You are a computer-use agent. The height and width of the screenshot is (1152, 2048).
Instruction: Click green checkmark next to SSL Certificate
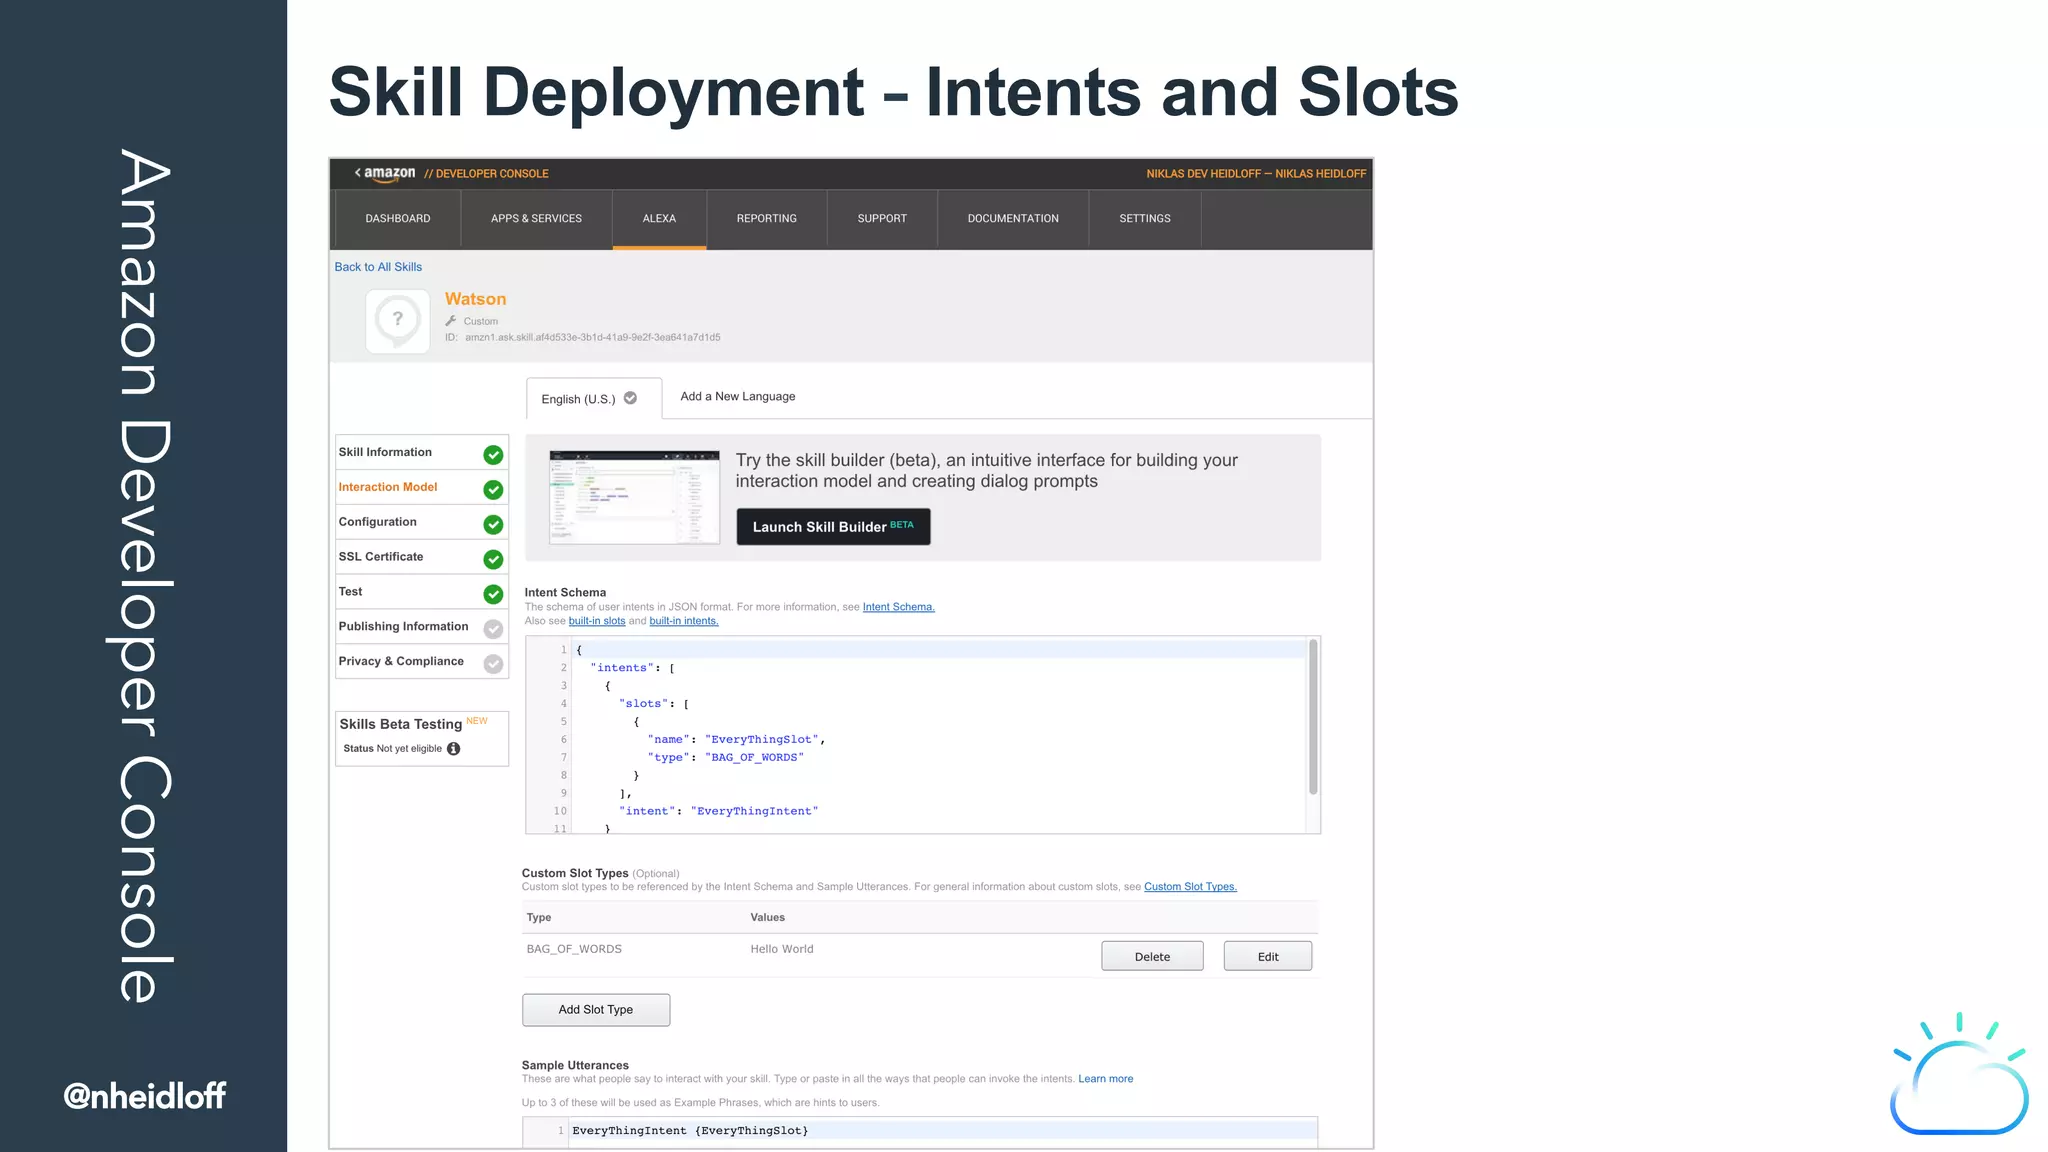click(x=493, y=560)
